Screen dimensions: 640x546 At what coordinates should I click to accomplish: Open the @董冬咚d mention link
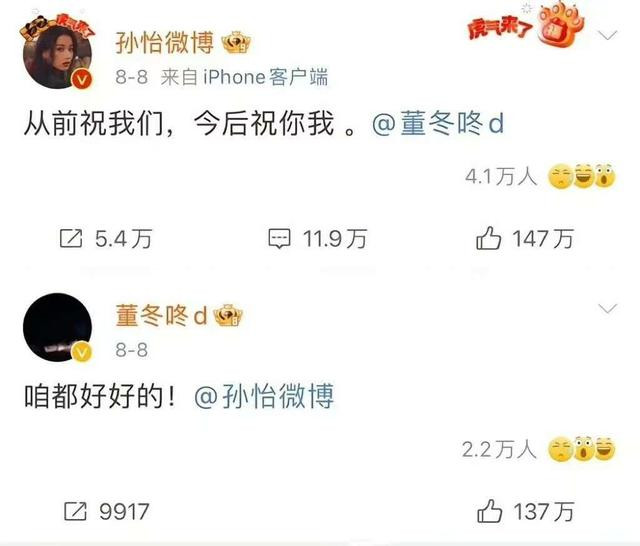[x=438, y=124]
